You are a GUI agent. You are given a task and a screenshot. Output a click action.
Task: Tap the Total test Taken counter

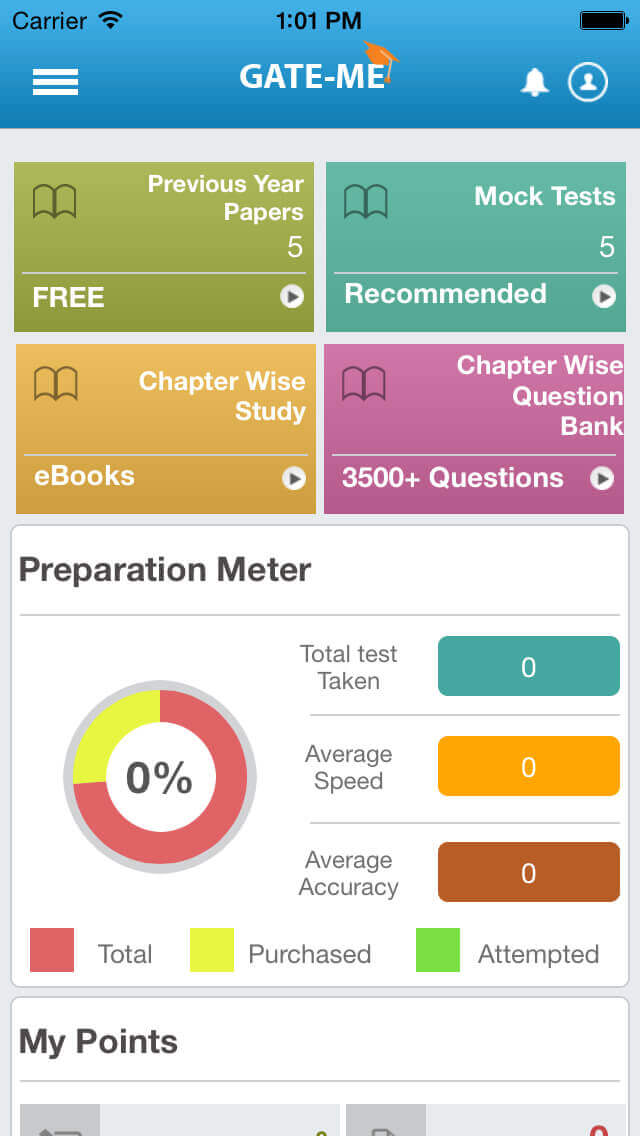pos(528,666)
